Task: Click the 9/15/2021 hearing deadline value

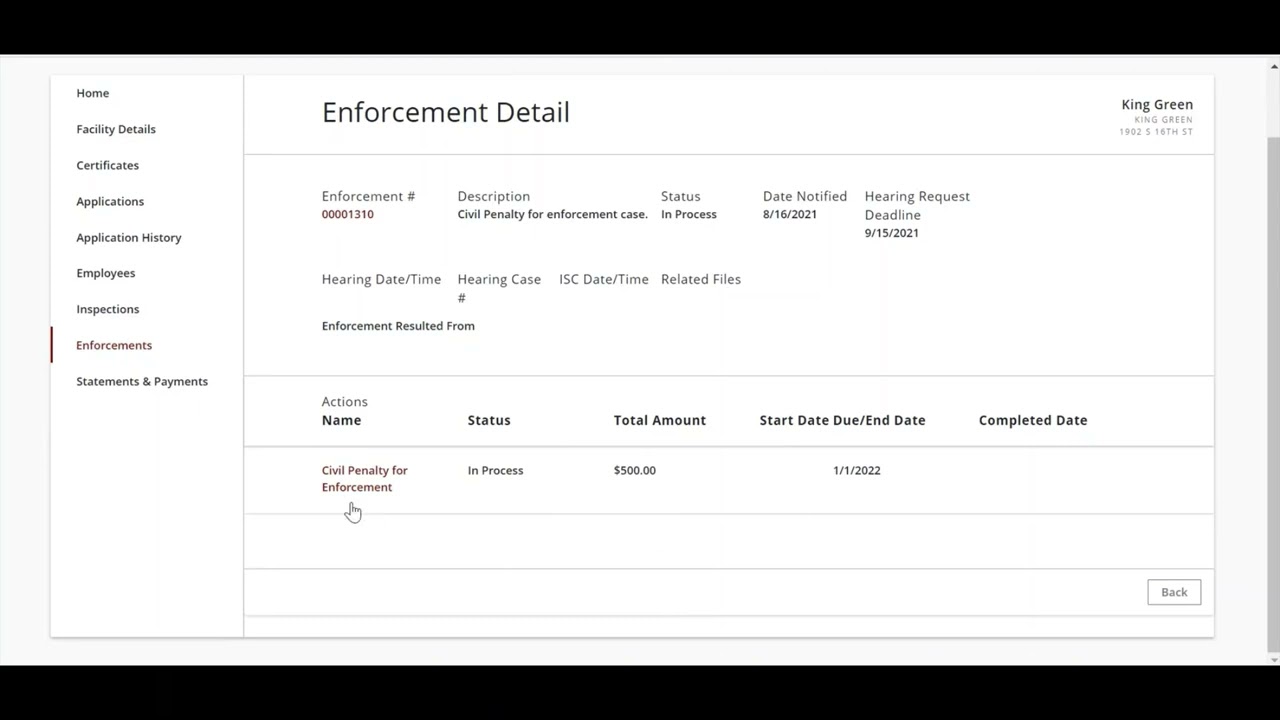Action: pos(891,233)
